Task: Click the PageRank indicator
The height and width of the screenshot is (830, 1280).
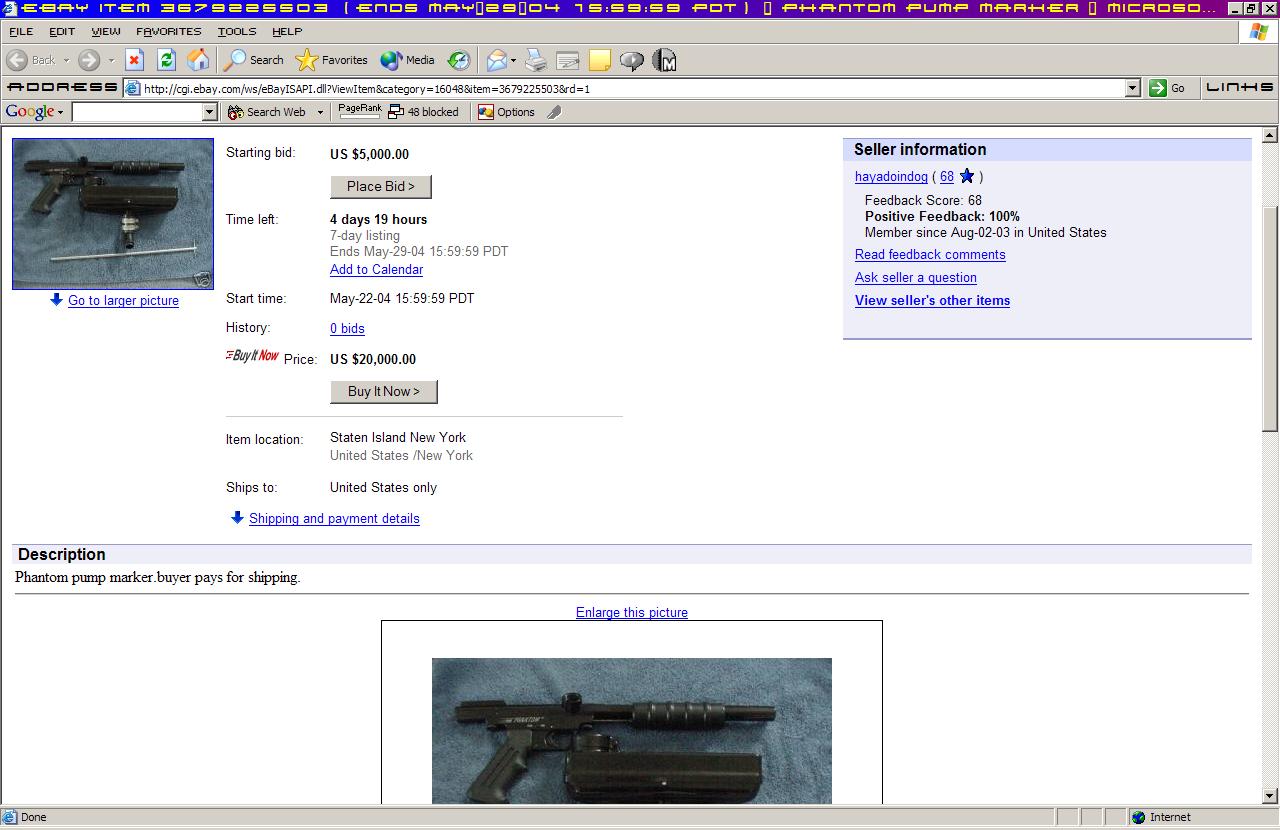Action: [x=359, y=111]
